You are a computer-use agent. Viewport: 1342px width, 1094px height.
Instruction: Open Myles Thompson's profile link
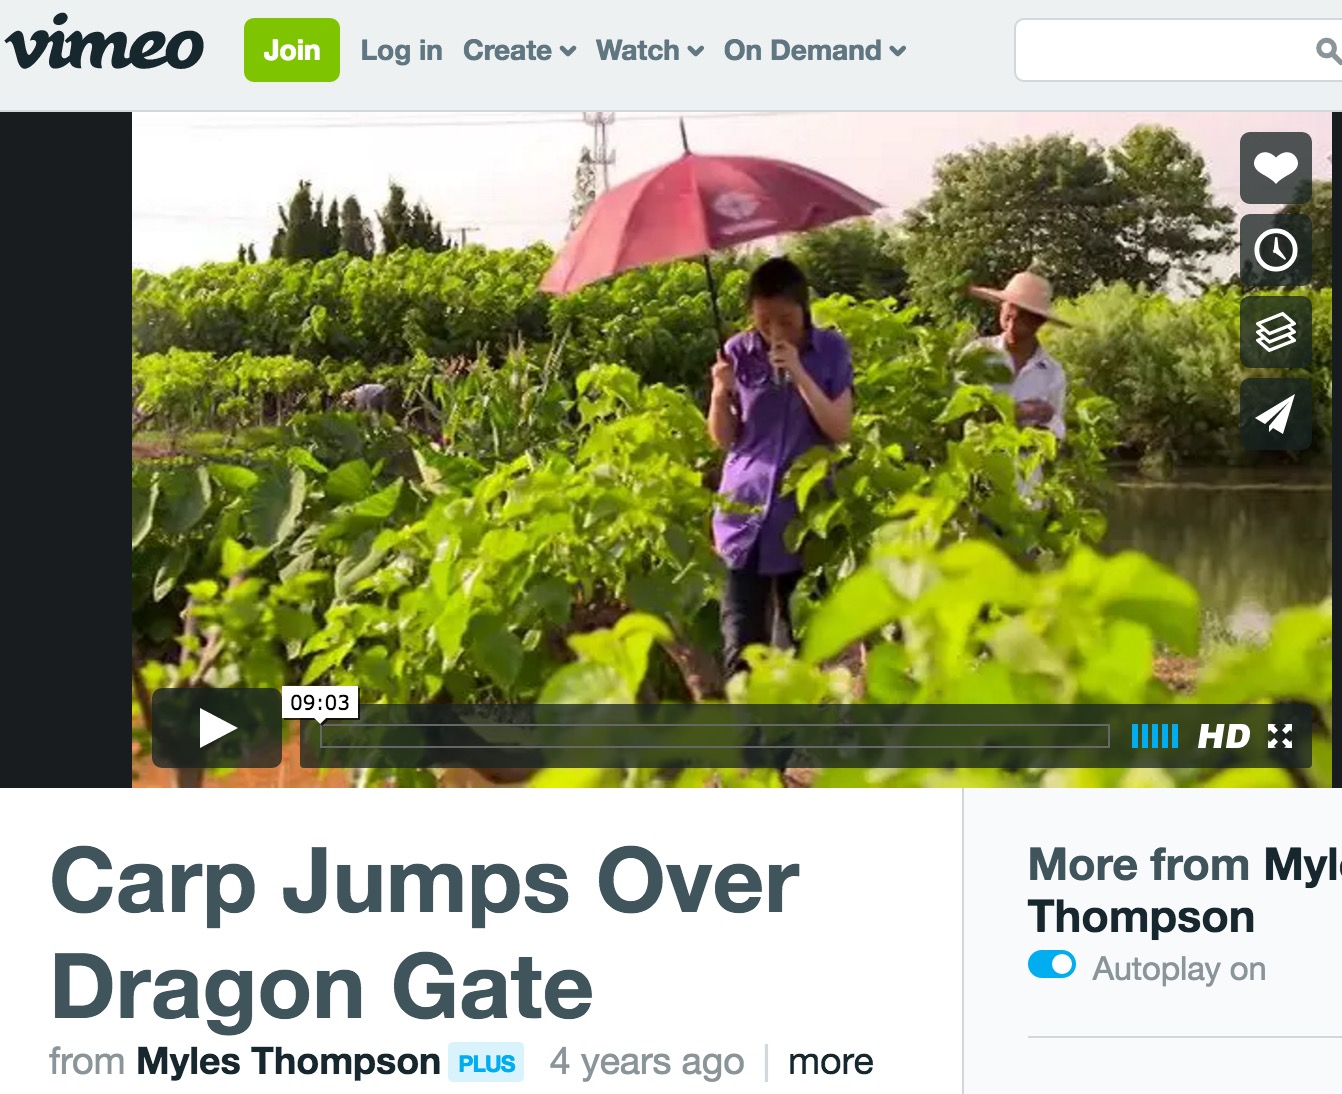[288, 1061]
